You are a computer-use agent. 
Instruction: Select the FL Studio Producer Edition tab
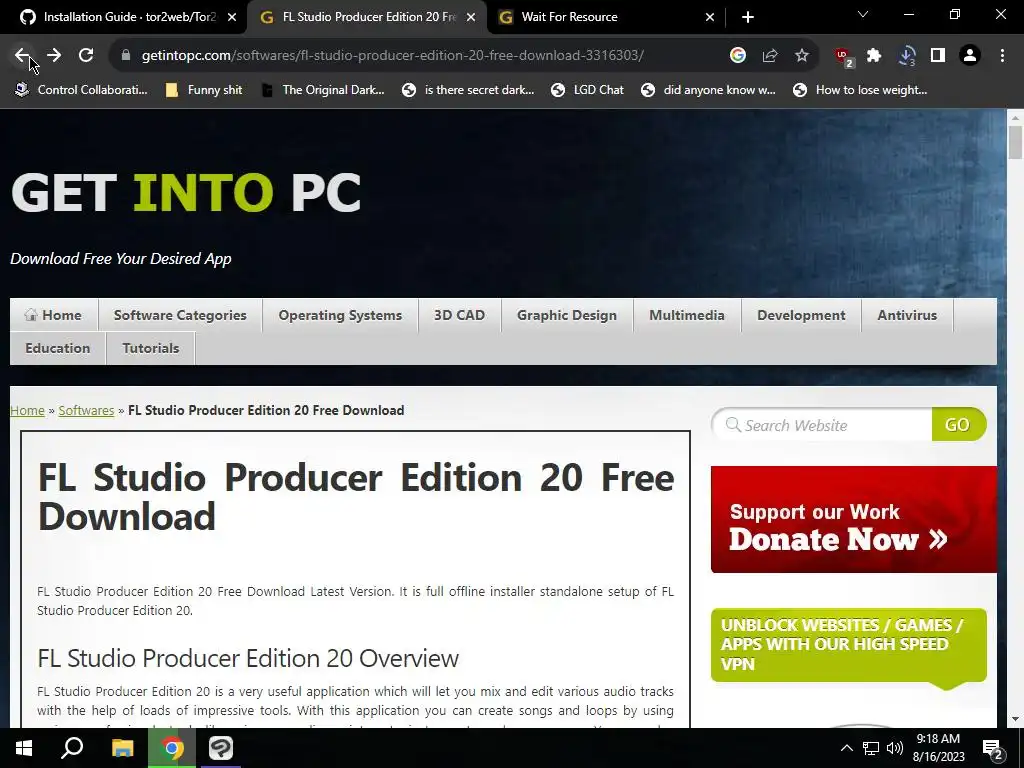tap(367, 17)
